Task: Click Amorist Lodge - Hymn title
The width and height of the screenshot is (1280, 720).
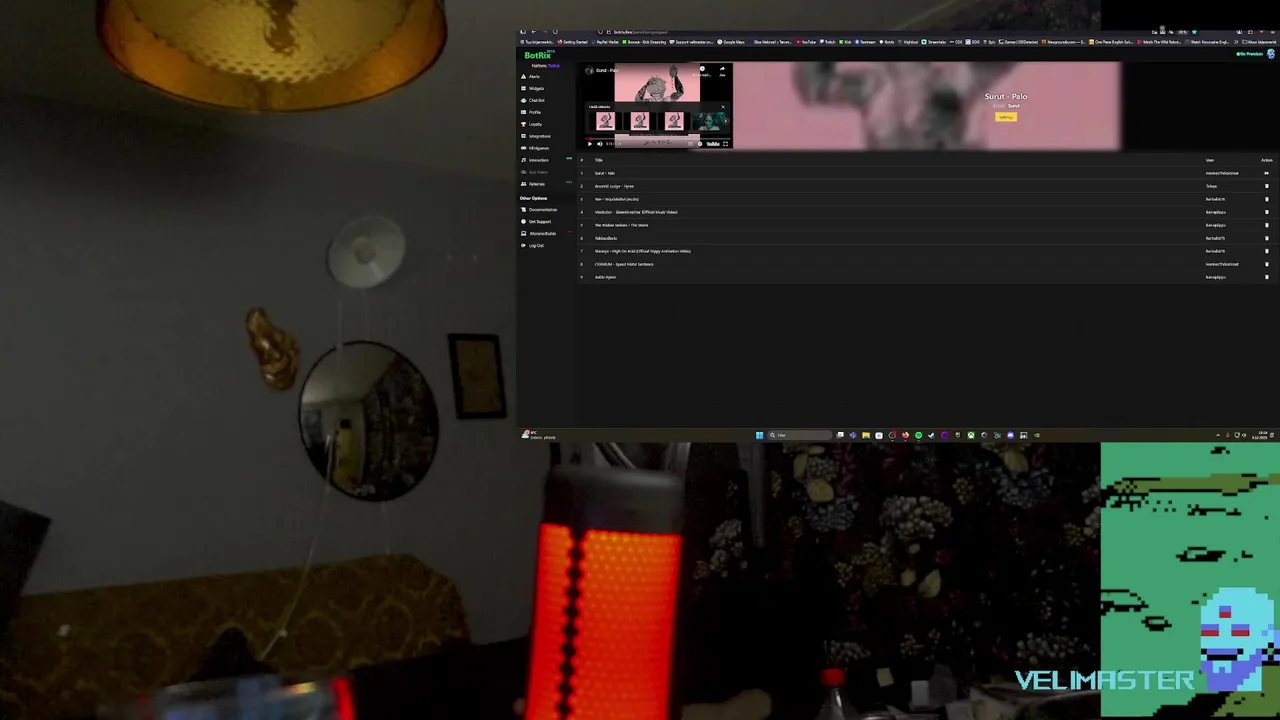Action: tap(614, 186)
